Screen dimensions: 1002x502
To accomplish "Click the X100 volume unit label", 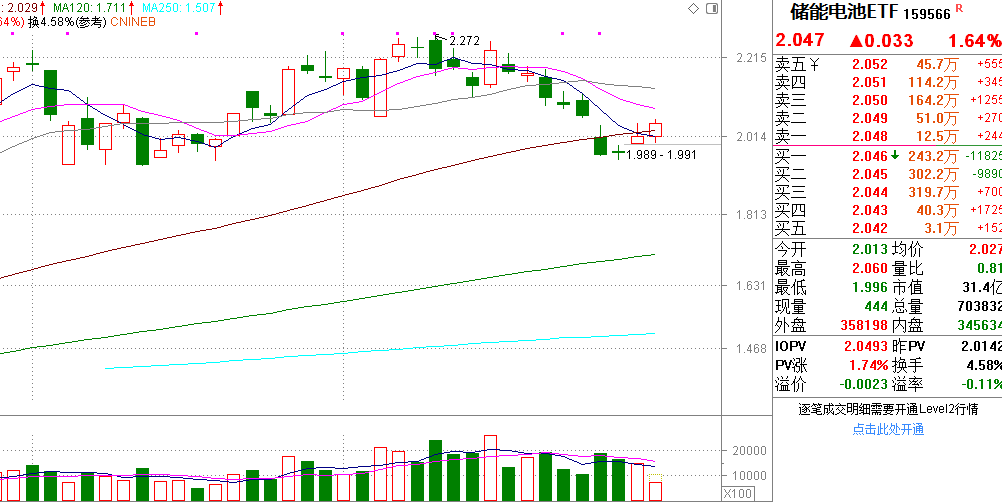I will tap(738, 494).
